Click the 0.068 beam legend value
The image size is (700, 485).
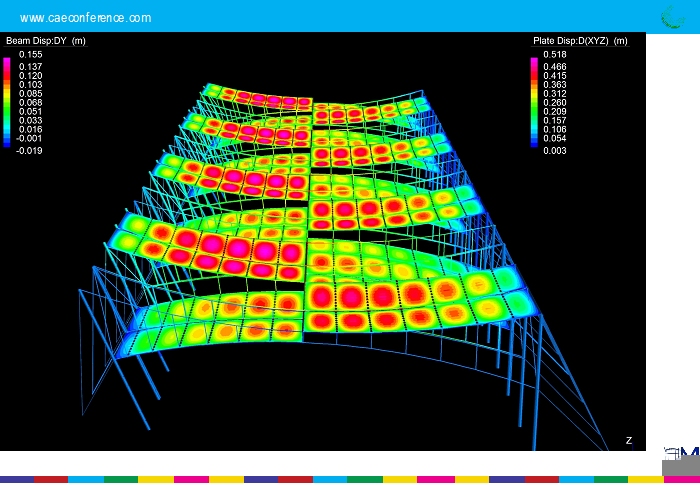click(x=29, y=102)
